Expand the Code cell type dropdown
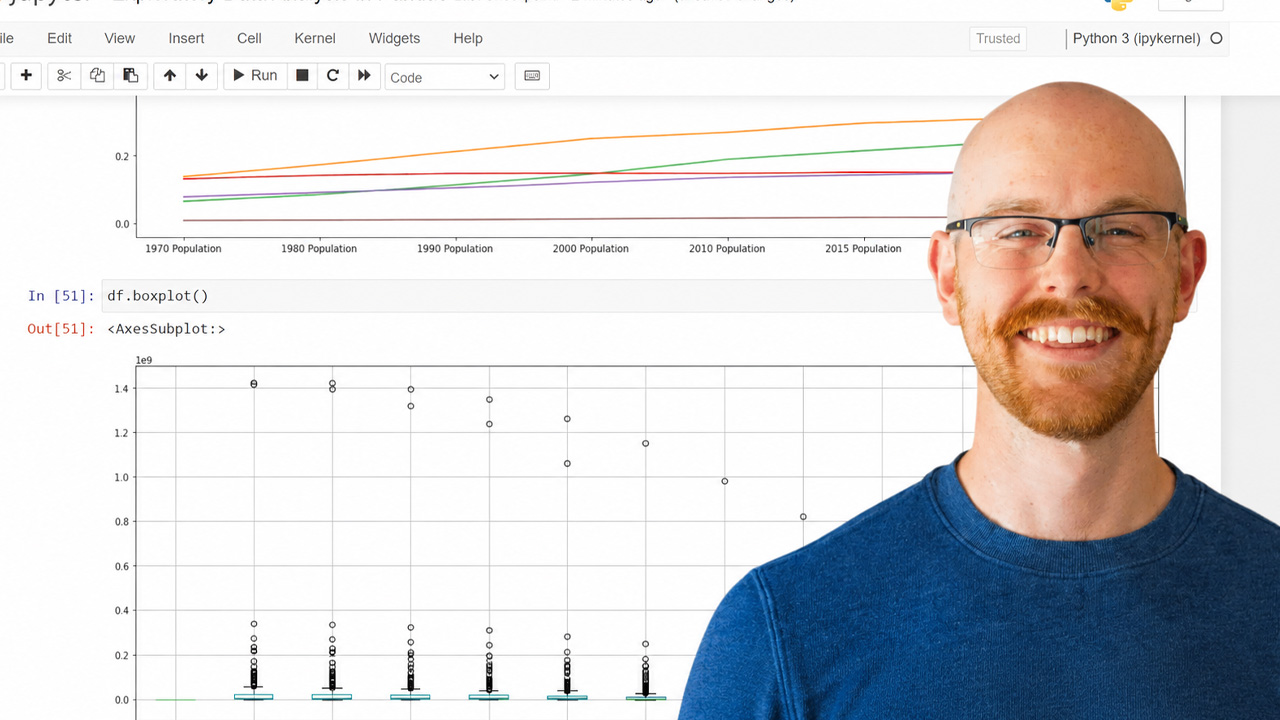 [445, 77]
